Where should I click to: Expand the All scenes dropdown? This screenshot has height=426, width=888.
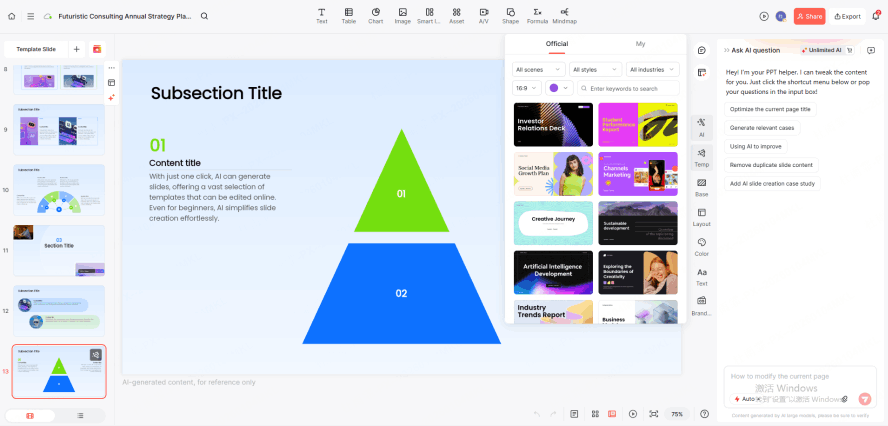538,70
